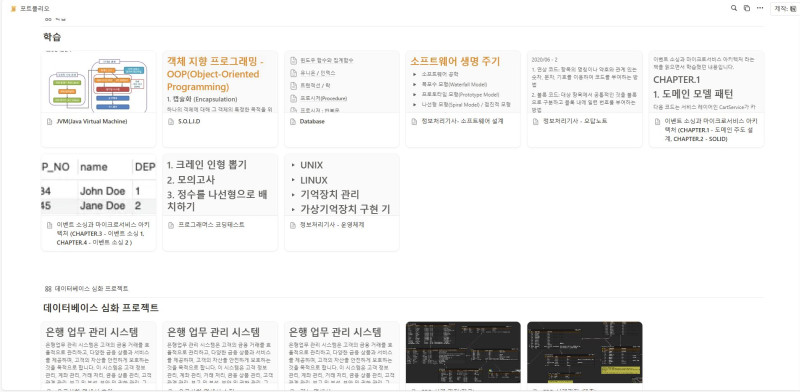Expand the 기억장치 관리 toggle triangle
The width and height of the screenshot is (800, 392).
(x=293, y=194)
